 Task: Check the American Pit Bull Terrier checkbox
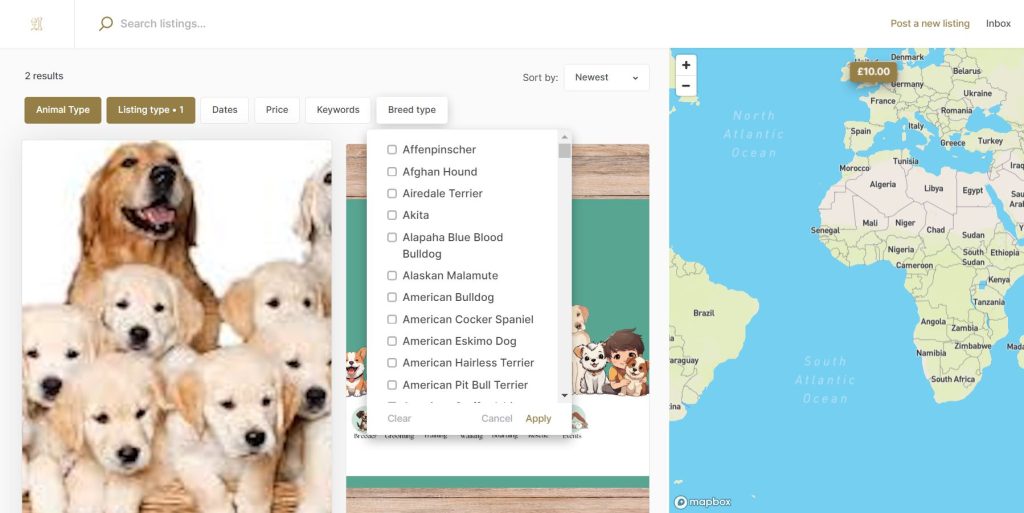click(392, 384)
